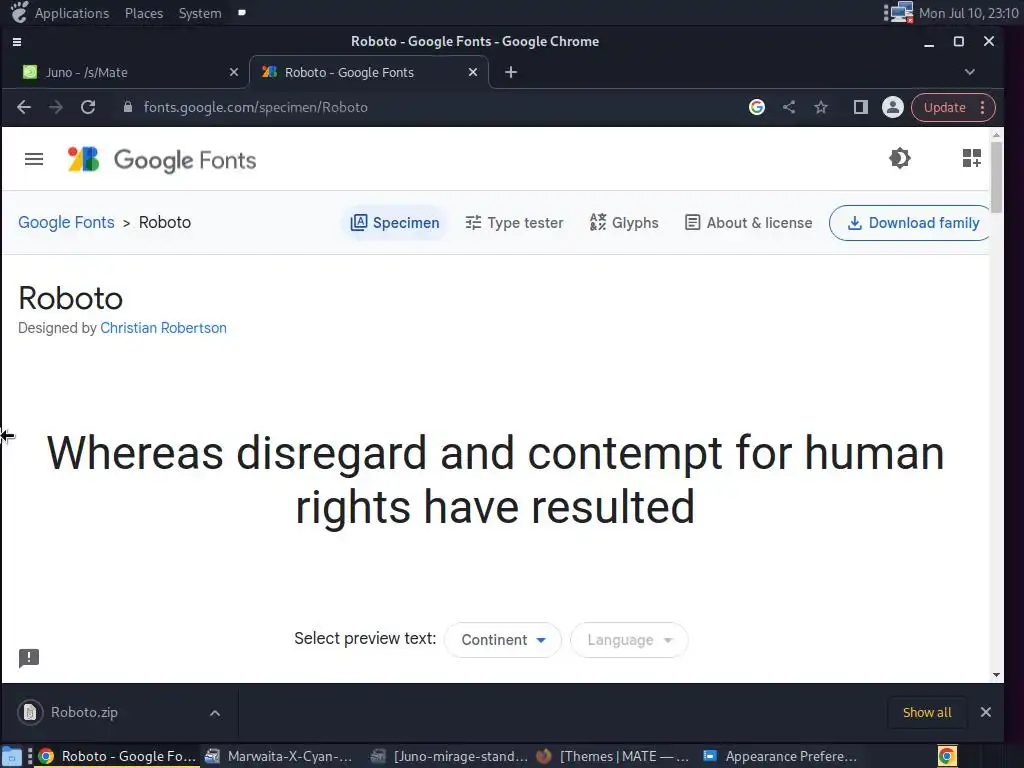Image resolution: width=1024 pixels, height=768 pixels.
Task: Expand the Language dropdown
Action: [629, 640]
